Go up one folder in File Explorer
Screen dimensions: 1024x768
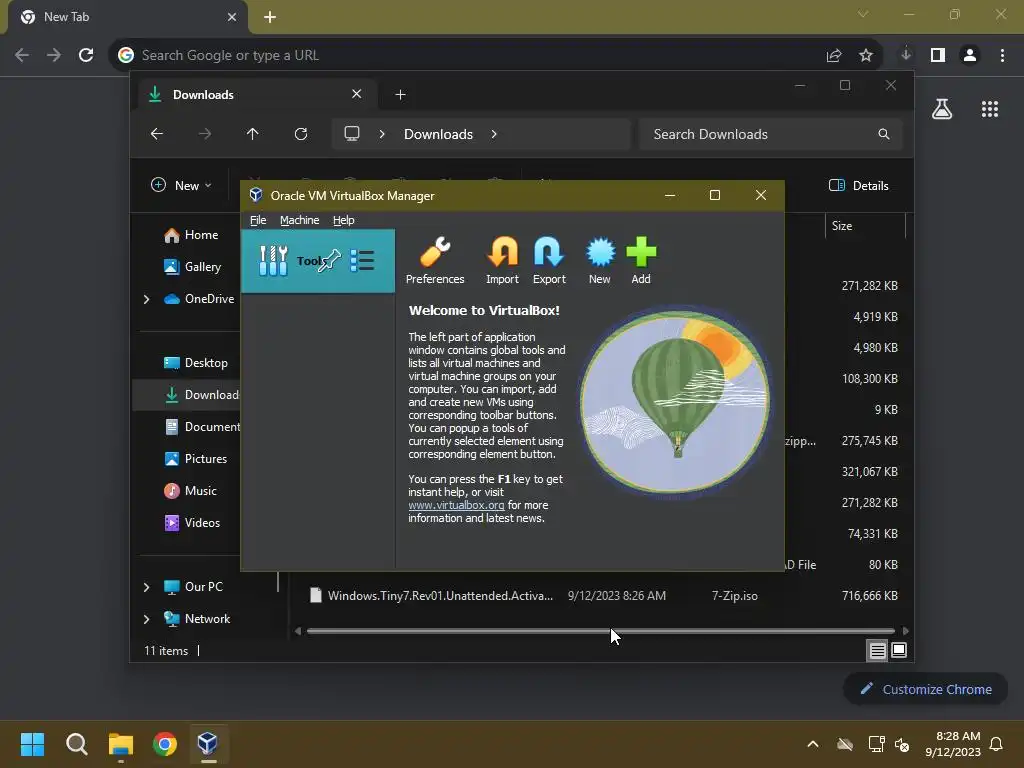coord(253,134)
